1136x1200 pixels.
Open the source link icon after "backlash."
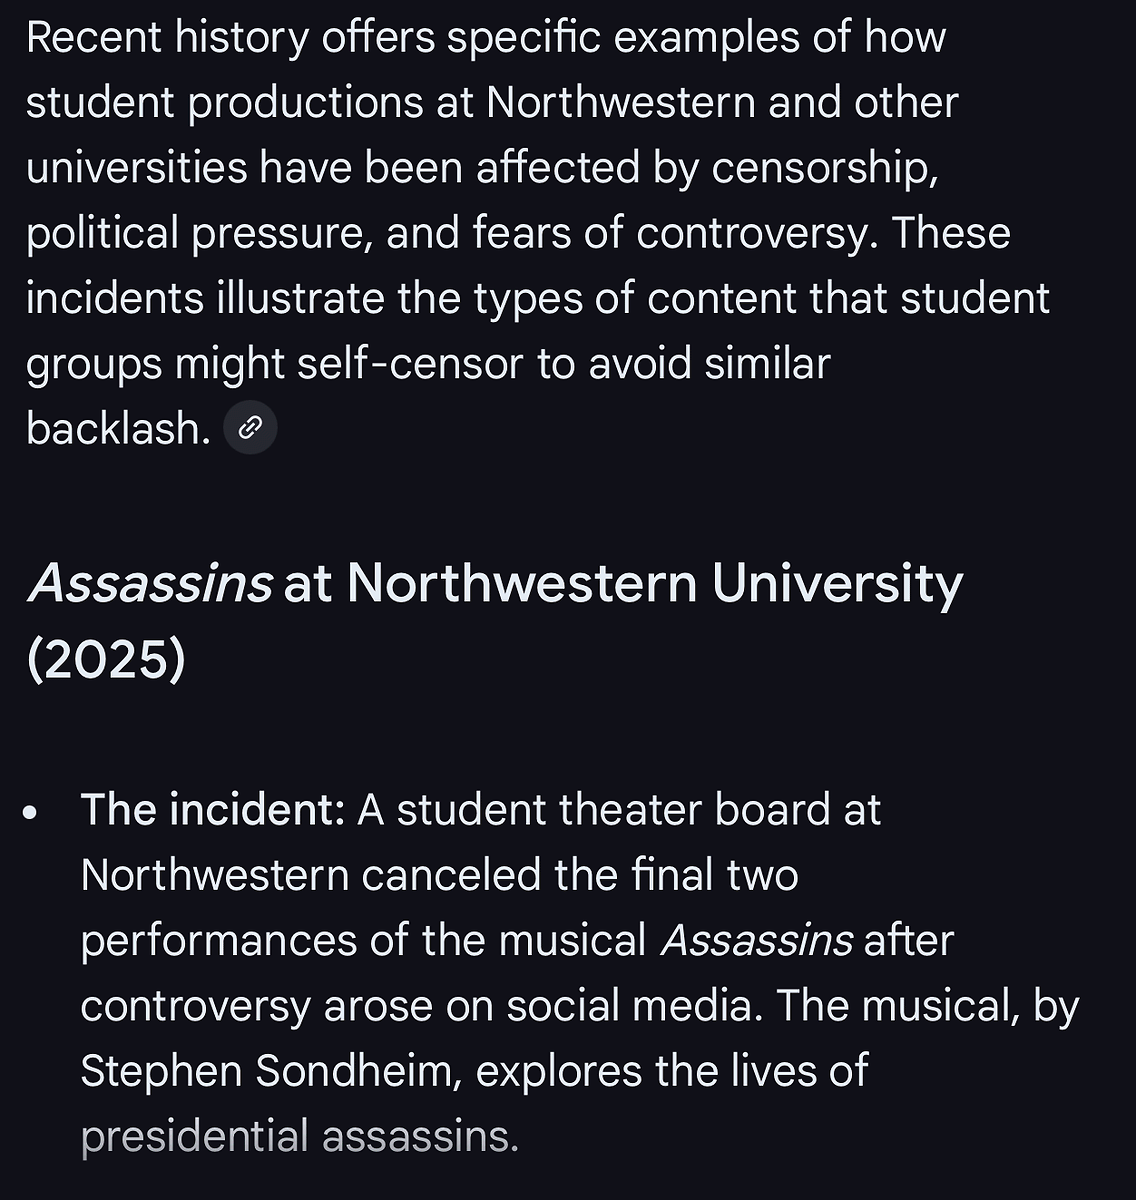tap(249, 428)
